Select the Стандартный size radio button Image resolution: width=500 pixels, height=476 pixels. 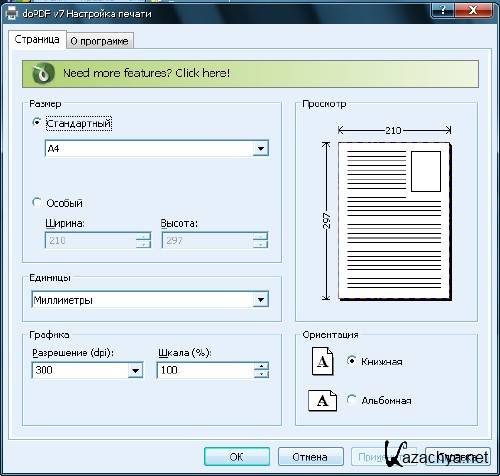coord(37,122)
